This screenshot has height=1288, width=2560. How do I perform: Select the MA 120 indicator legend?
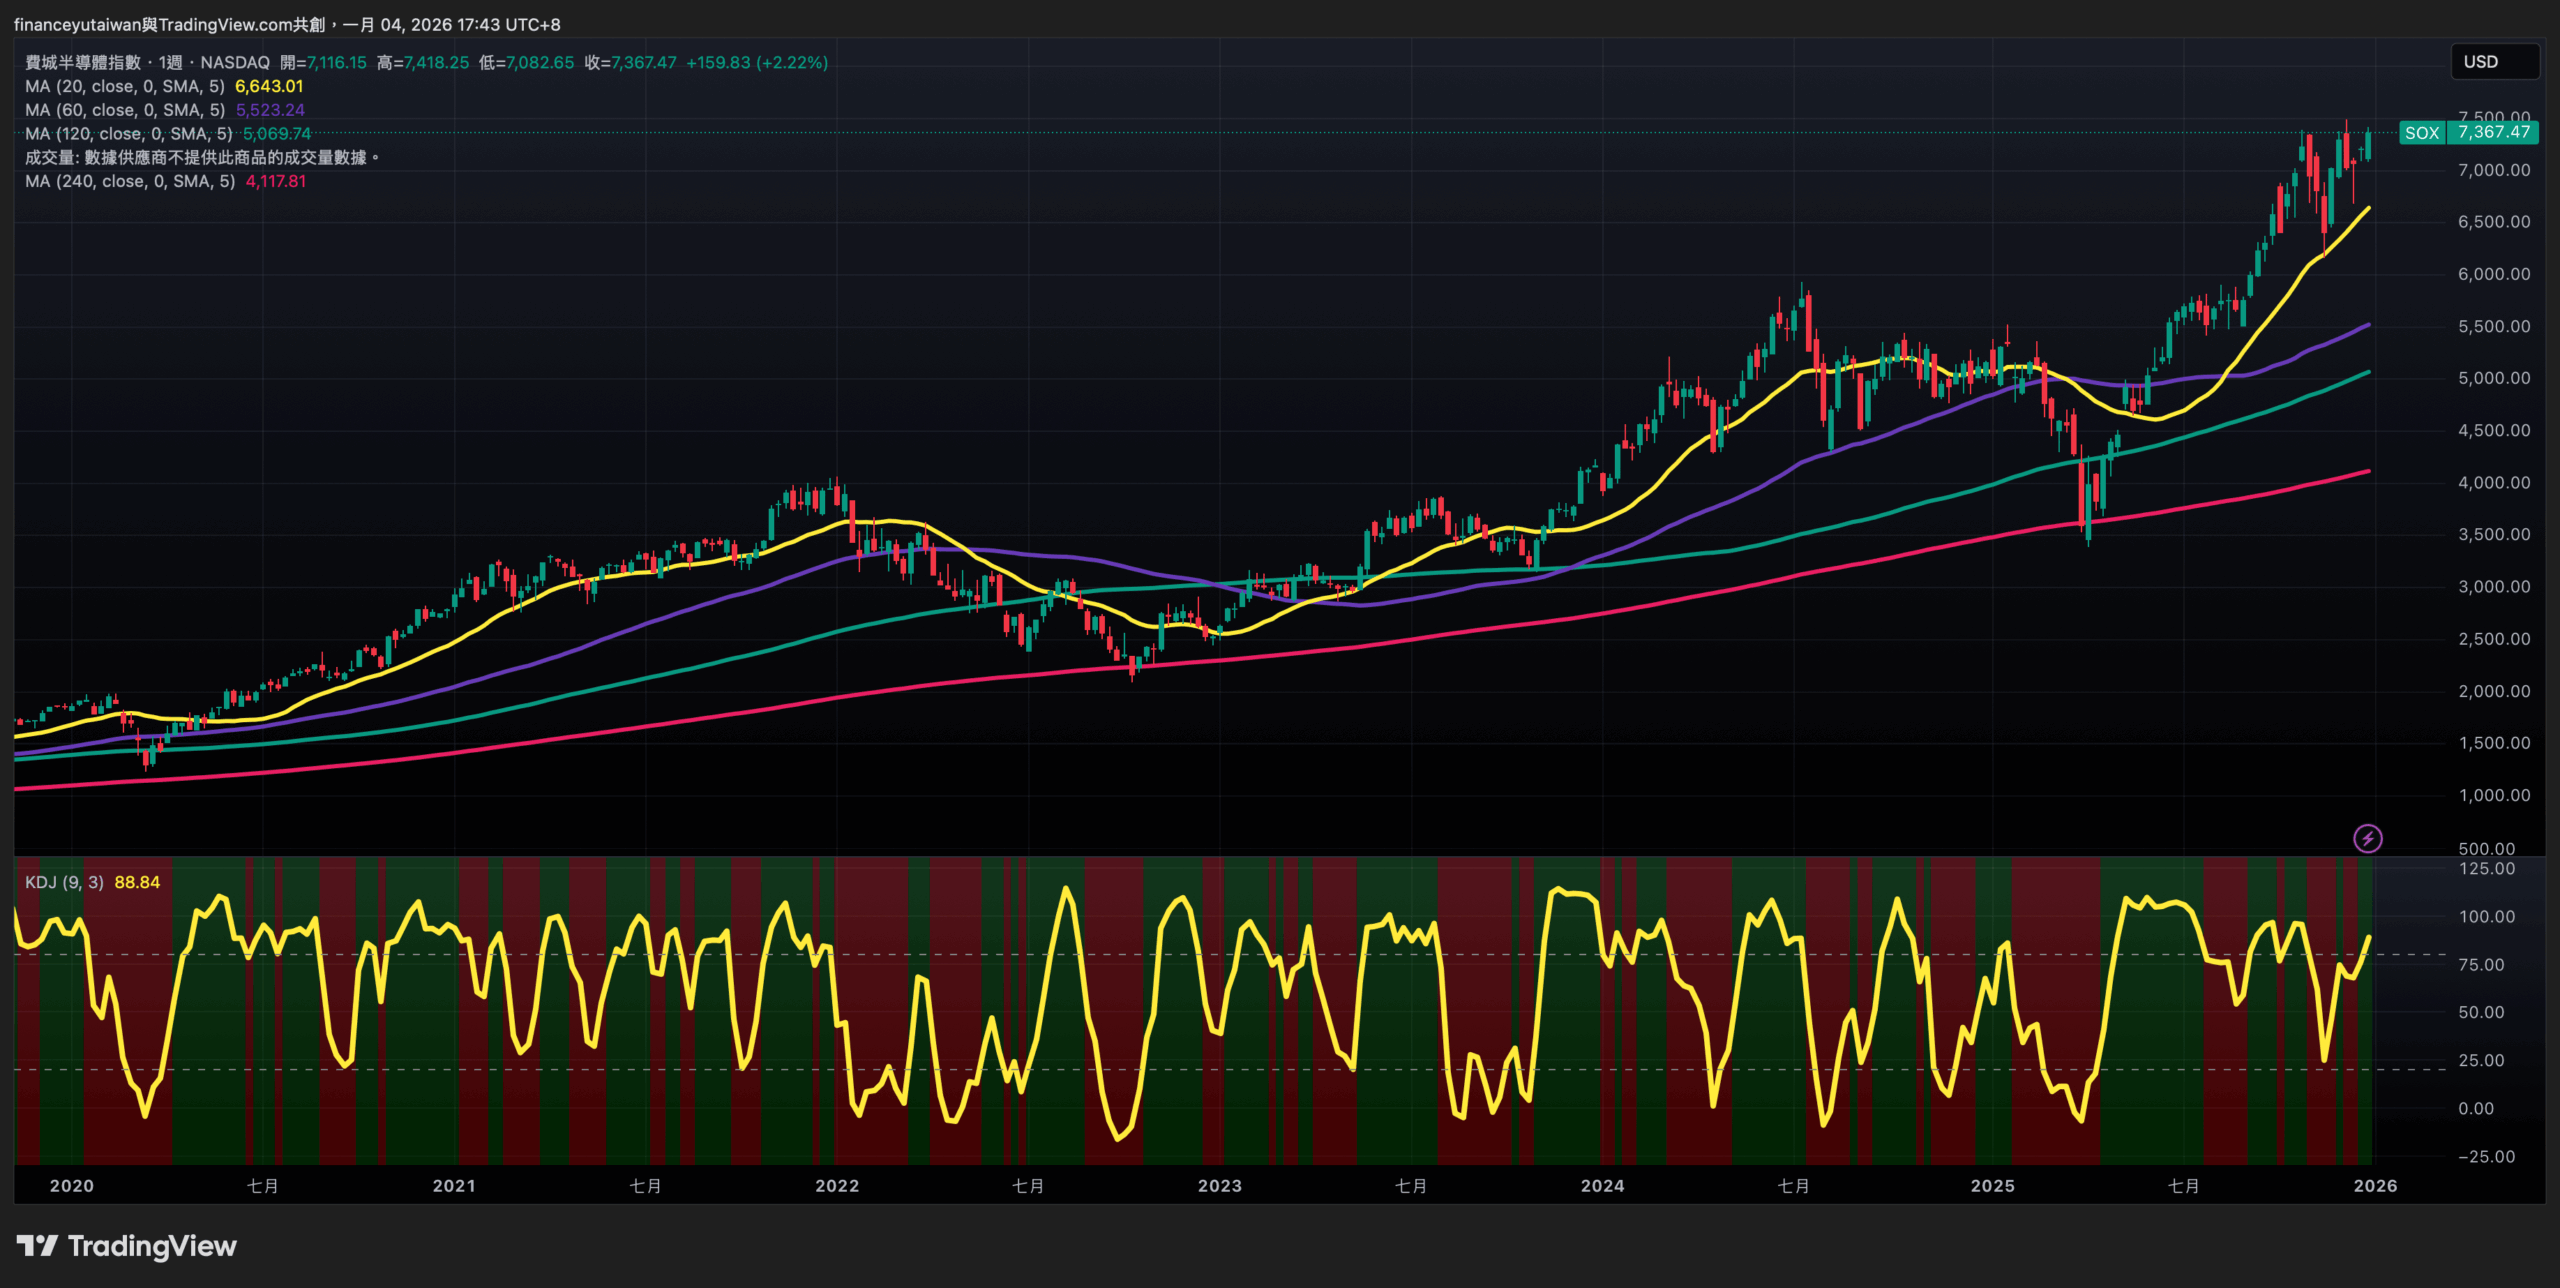128,134
